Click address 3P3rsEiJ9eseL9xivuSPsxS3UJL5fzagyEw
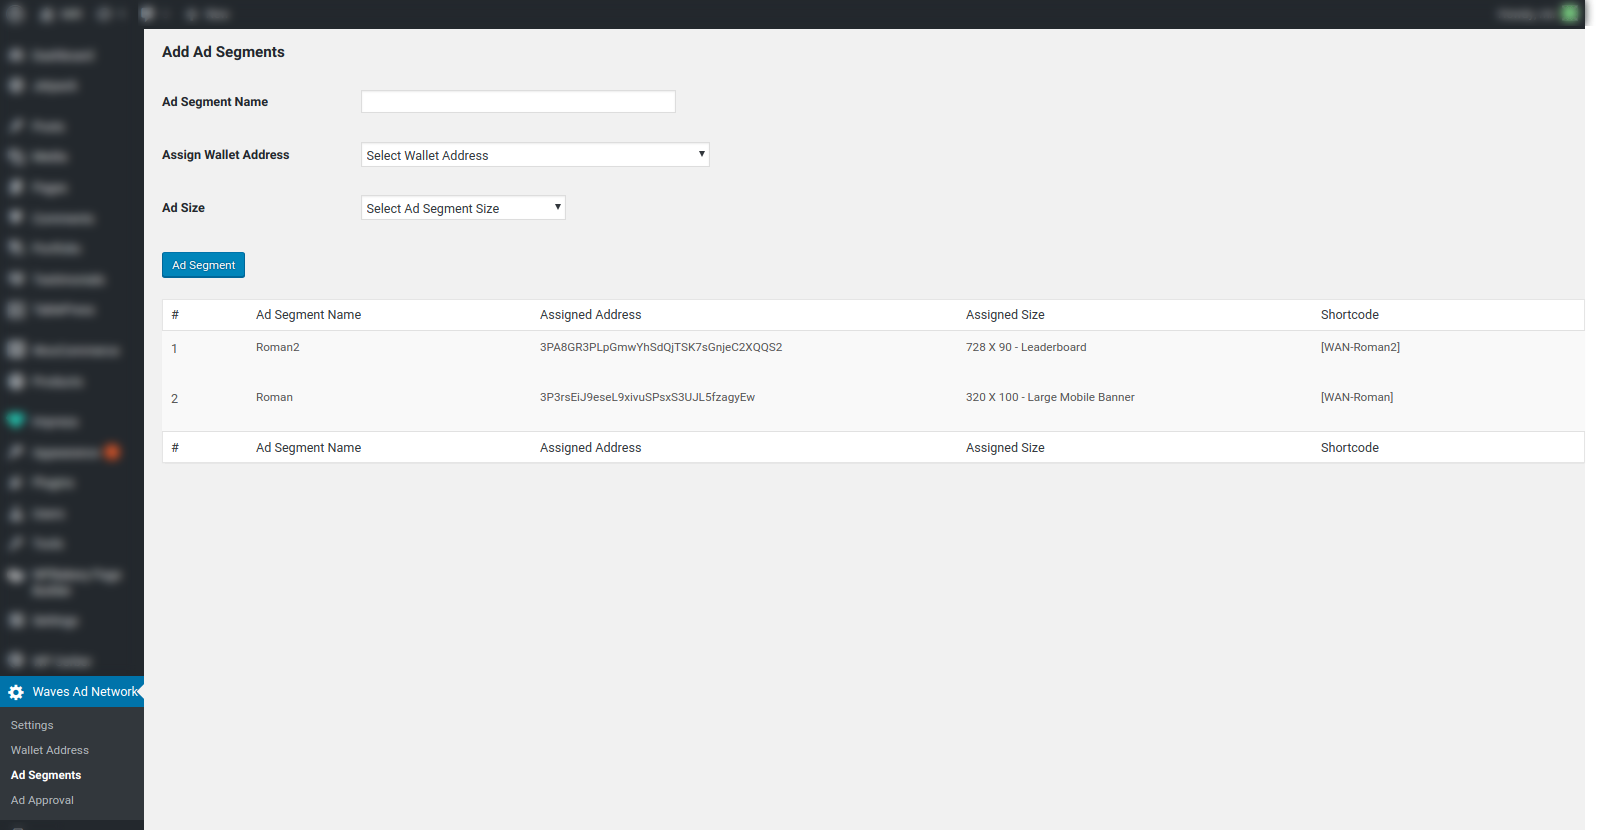Screen dimensions: 1600x830 [647, 397]
